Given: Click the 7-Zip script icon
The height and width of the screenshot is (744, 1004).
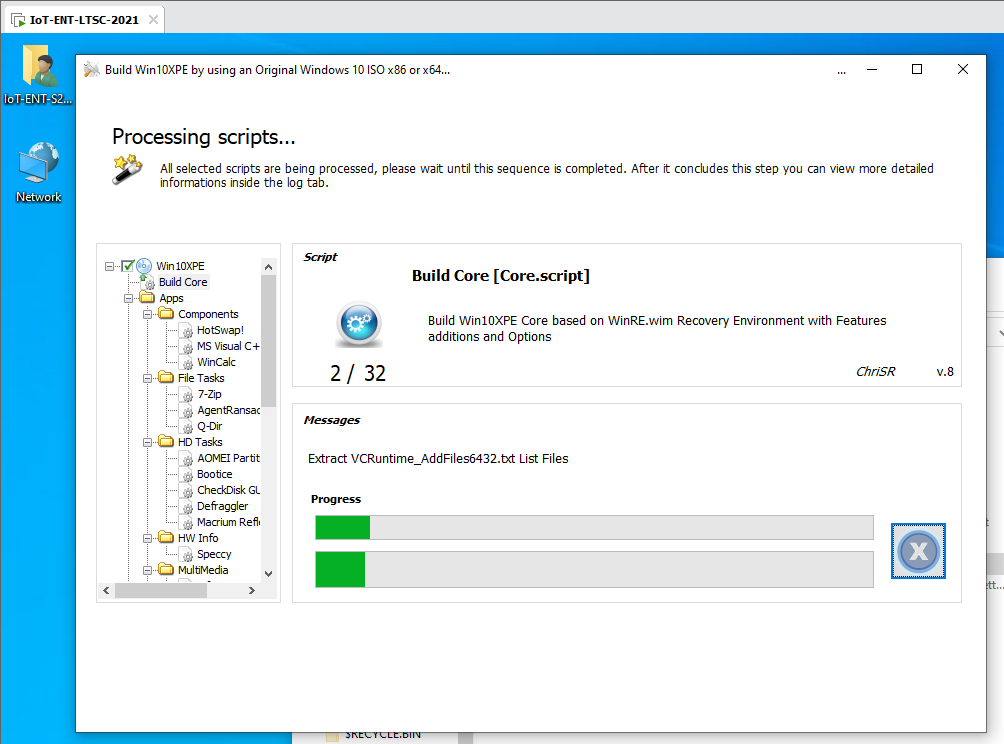Looking at the screenshot, I should [186, 394].
